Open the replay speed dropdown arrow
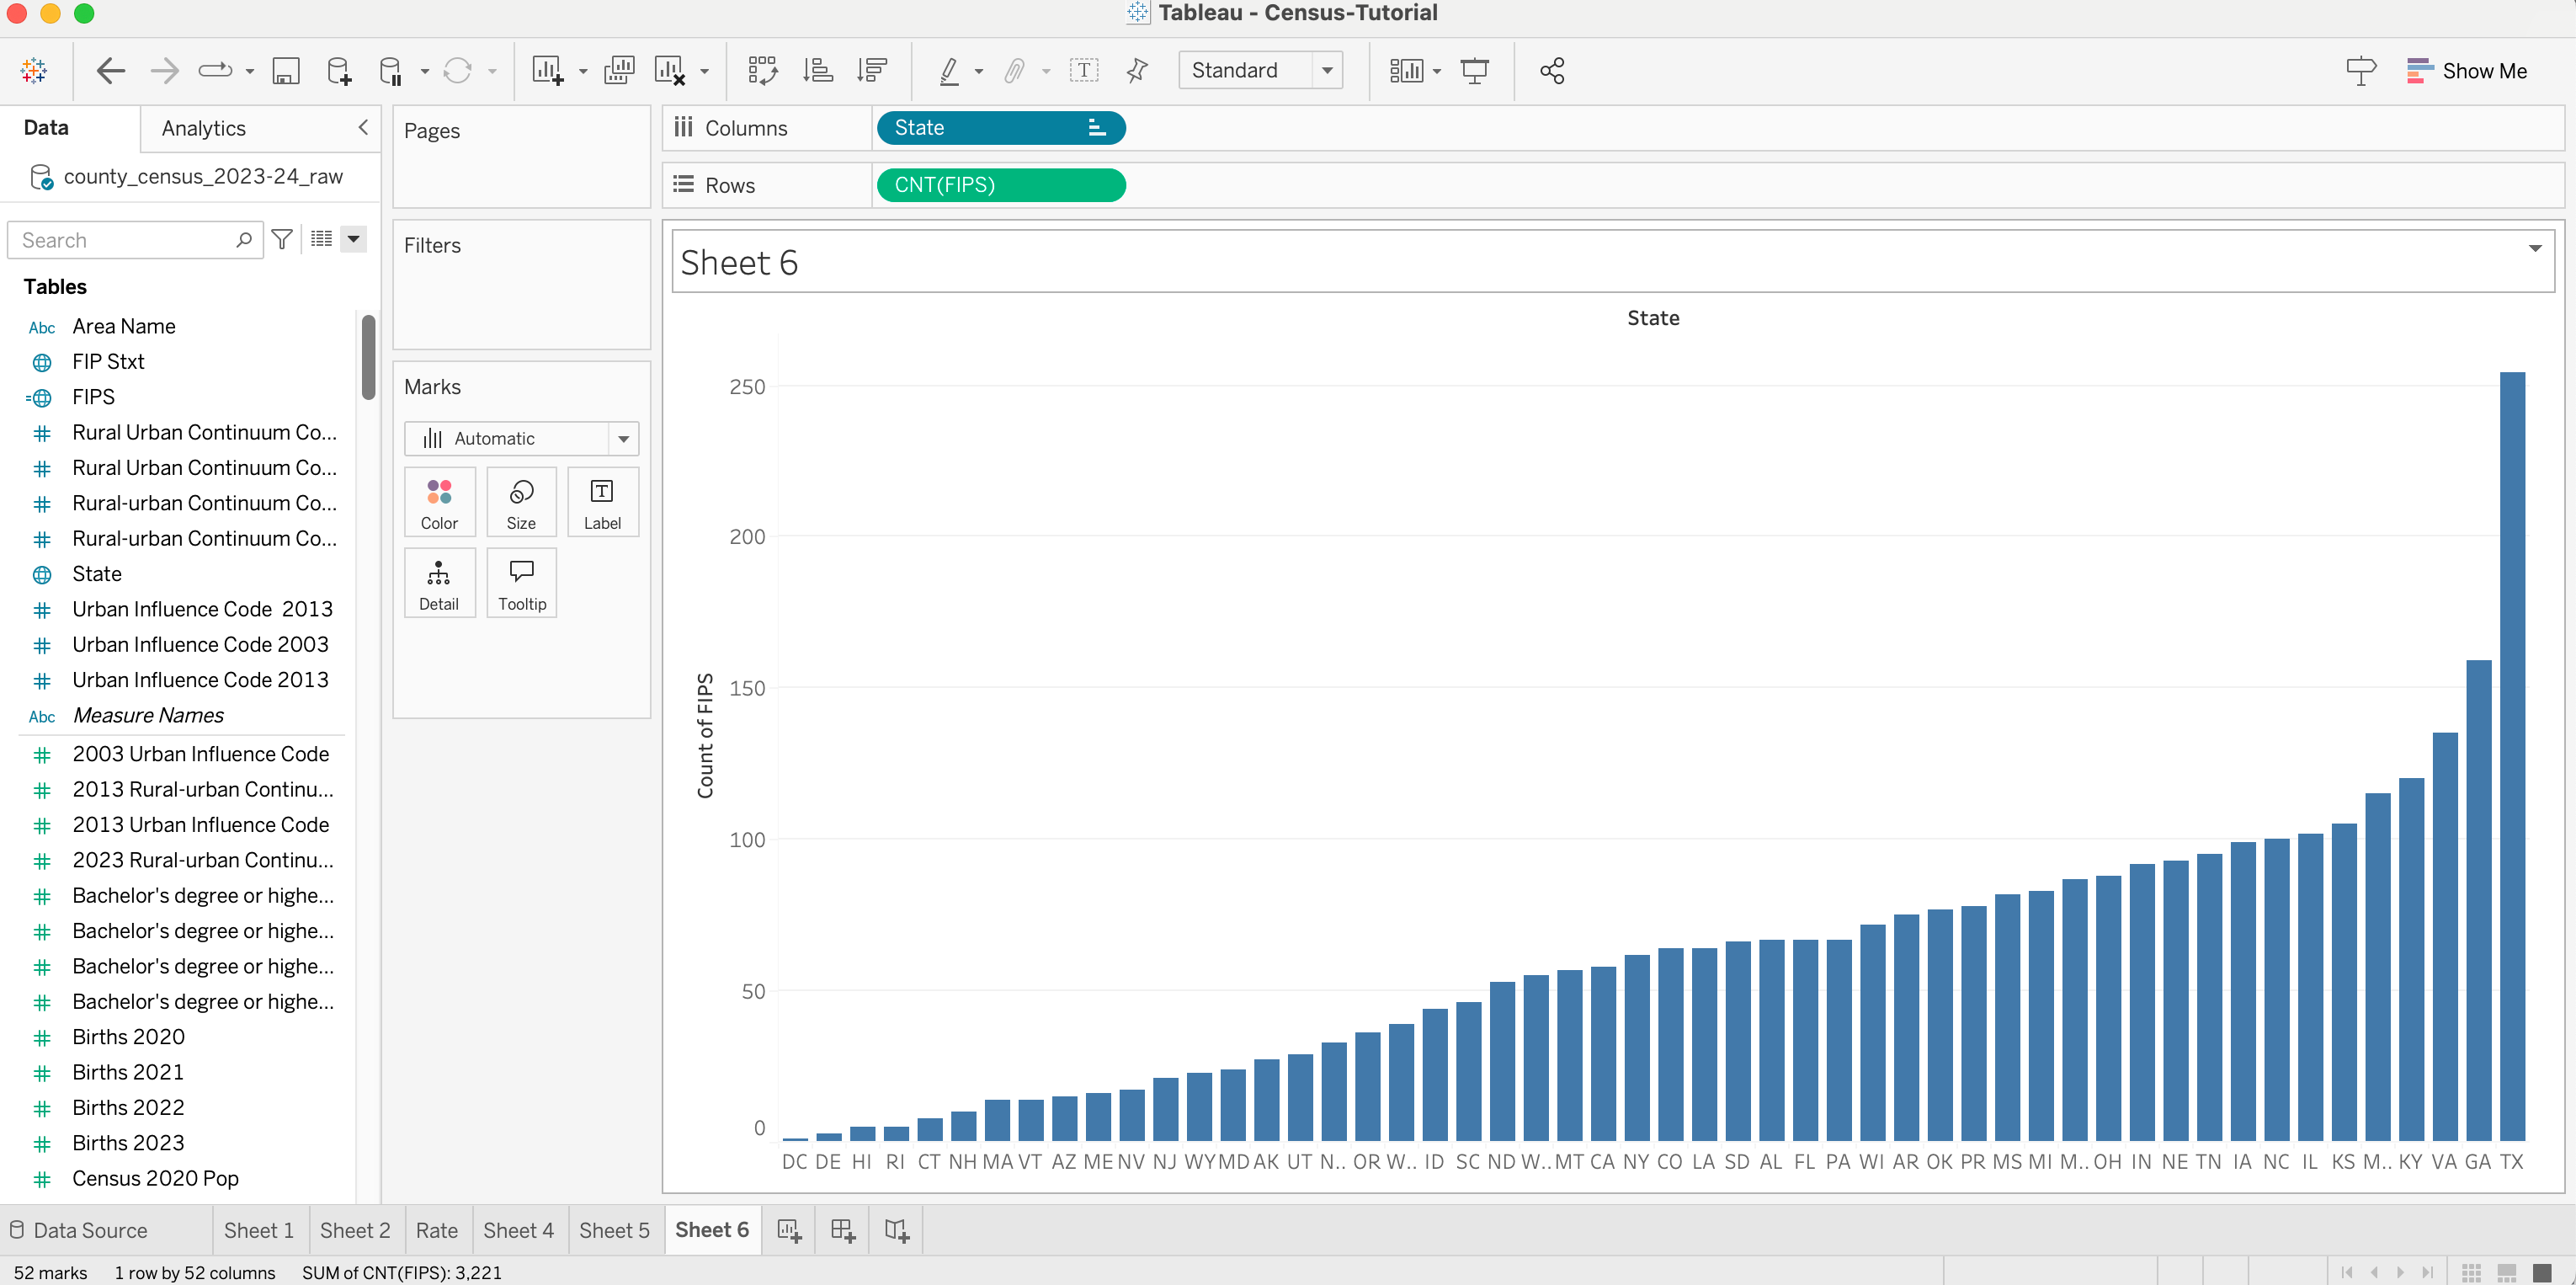This screenshot has height=1285, width=2576. click(x=250, y=71)
